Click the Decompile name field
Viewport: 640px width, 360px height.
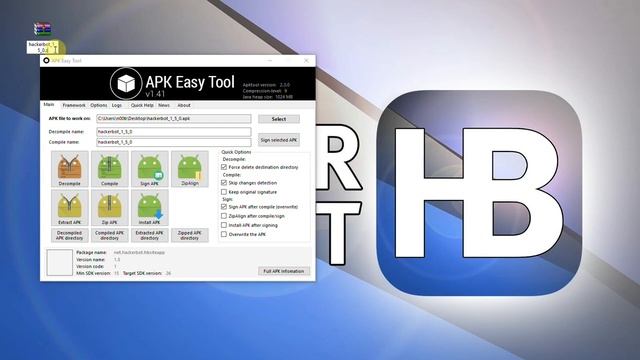click(174, 132)
